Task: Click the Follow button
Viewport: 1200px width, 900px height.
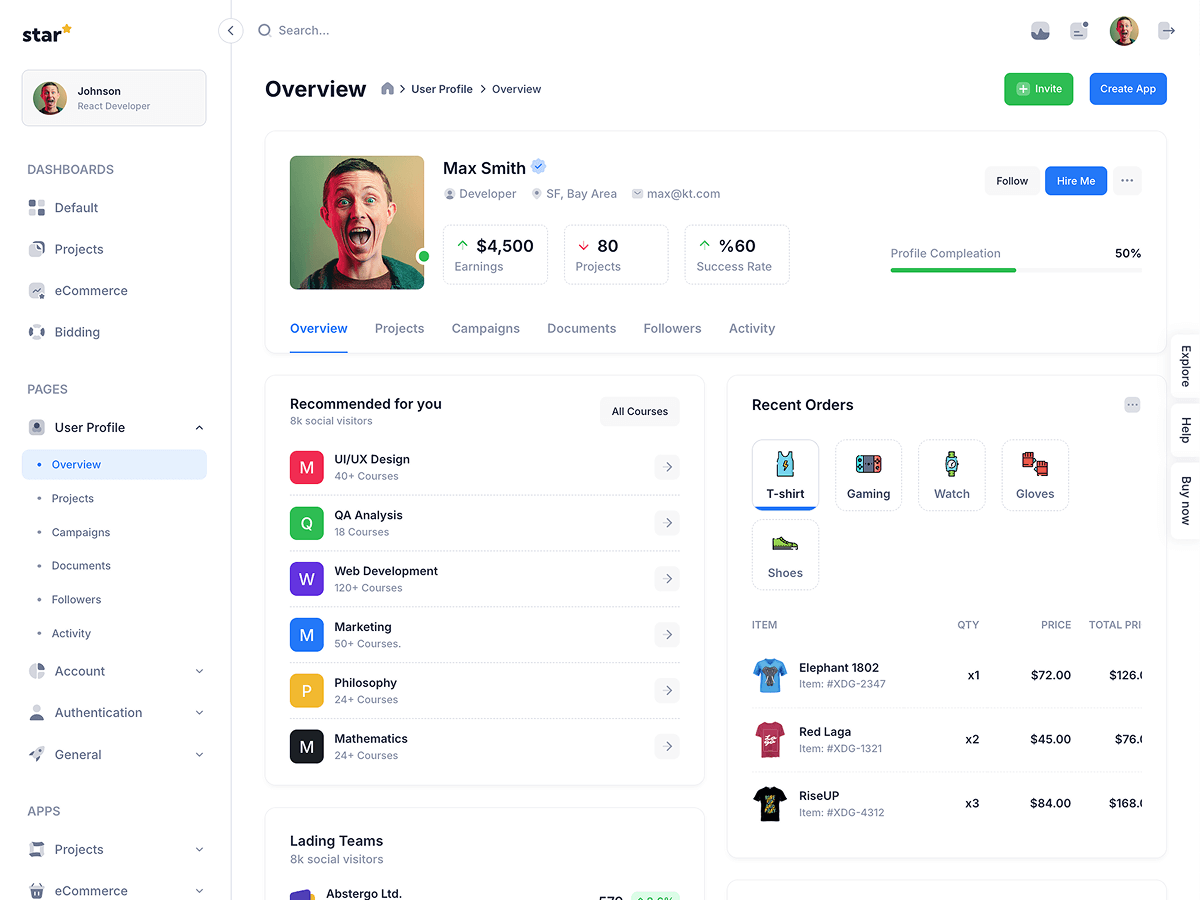Action: point(1011,180)
